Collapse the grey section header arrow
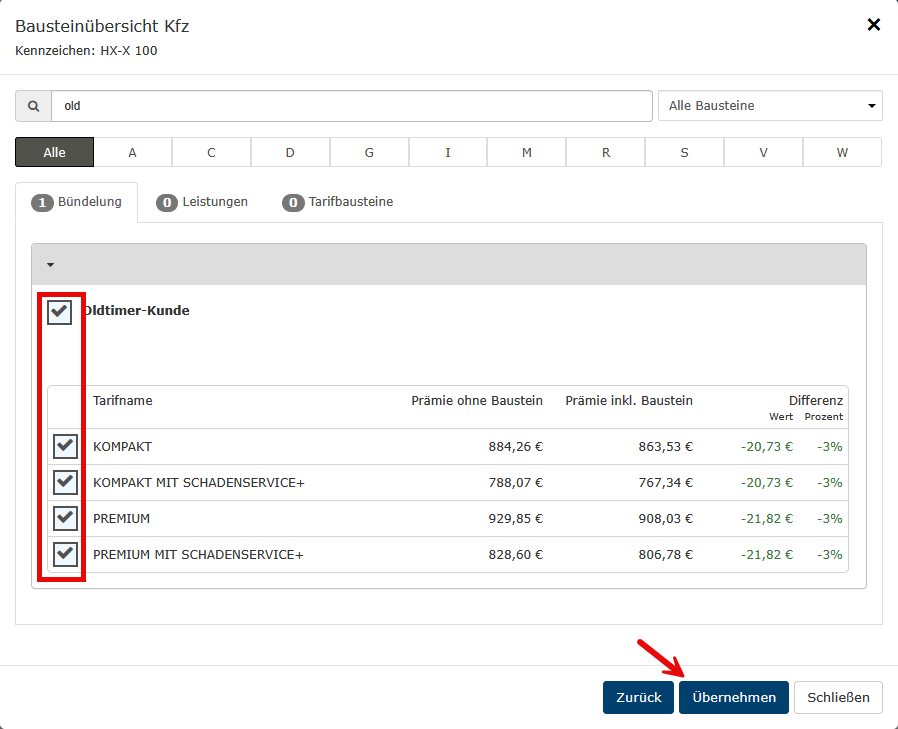 point(50,265)
